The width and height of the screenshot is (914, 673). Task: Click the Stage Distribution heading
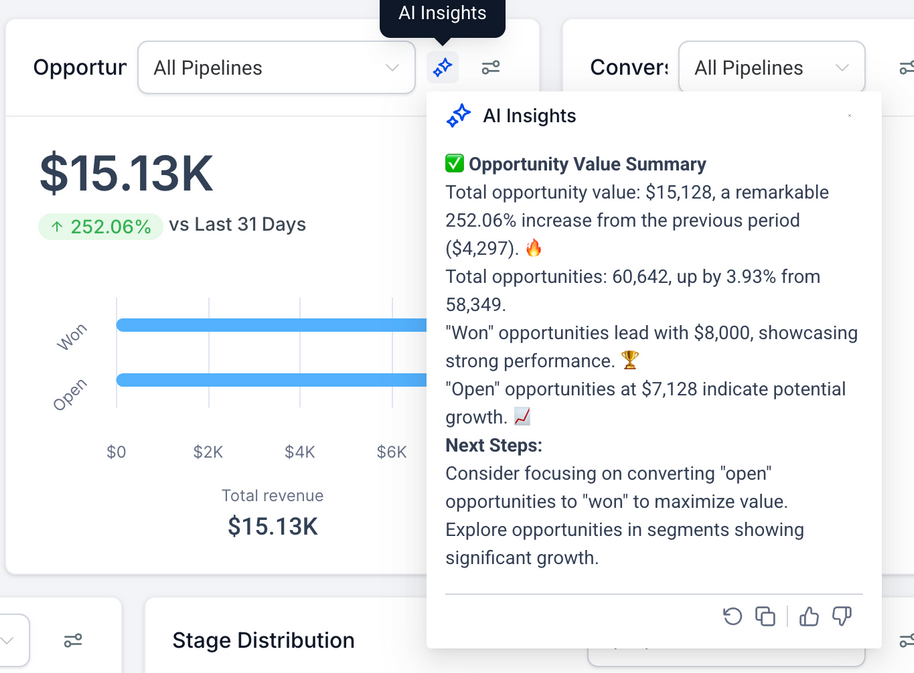[x=263, y=640]
